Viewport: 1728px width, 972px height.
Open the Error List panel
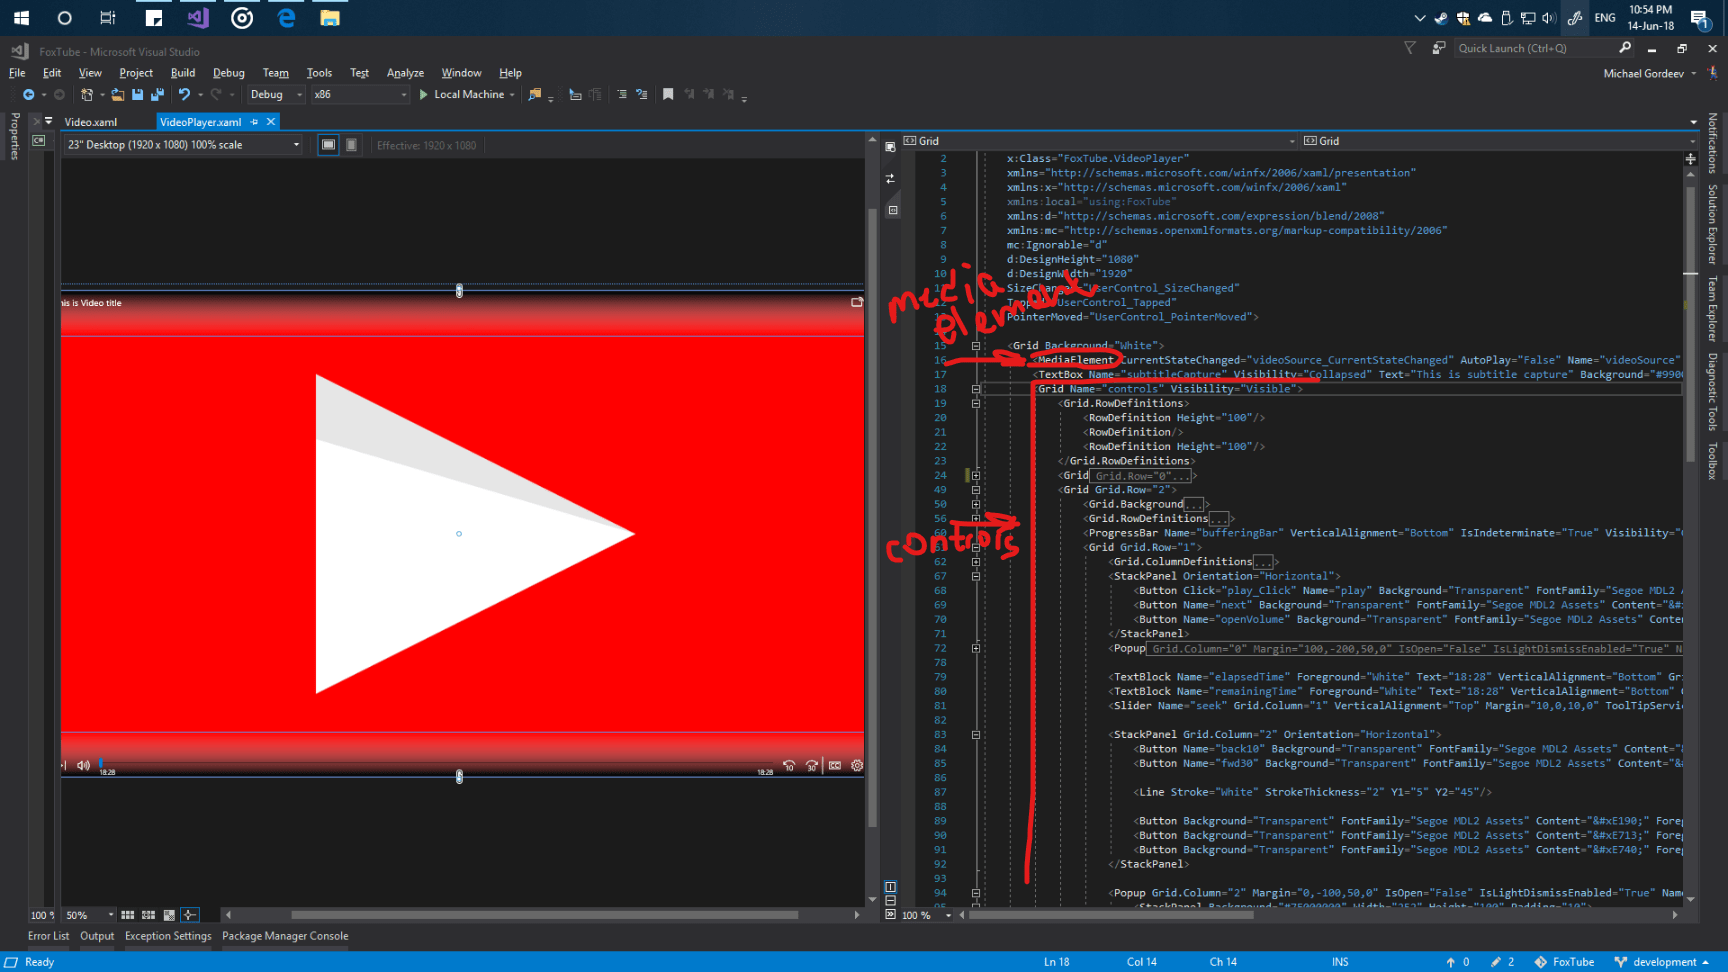[49, 936]
